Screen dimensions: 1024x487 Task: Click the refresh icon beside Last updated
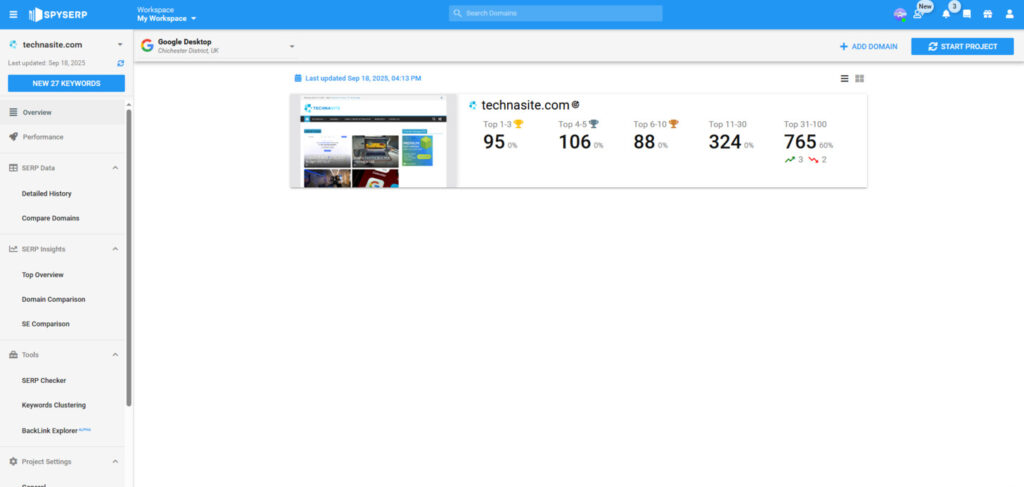121,63
